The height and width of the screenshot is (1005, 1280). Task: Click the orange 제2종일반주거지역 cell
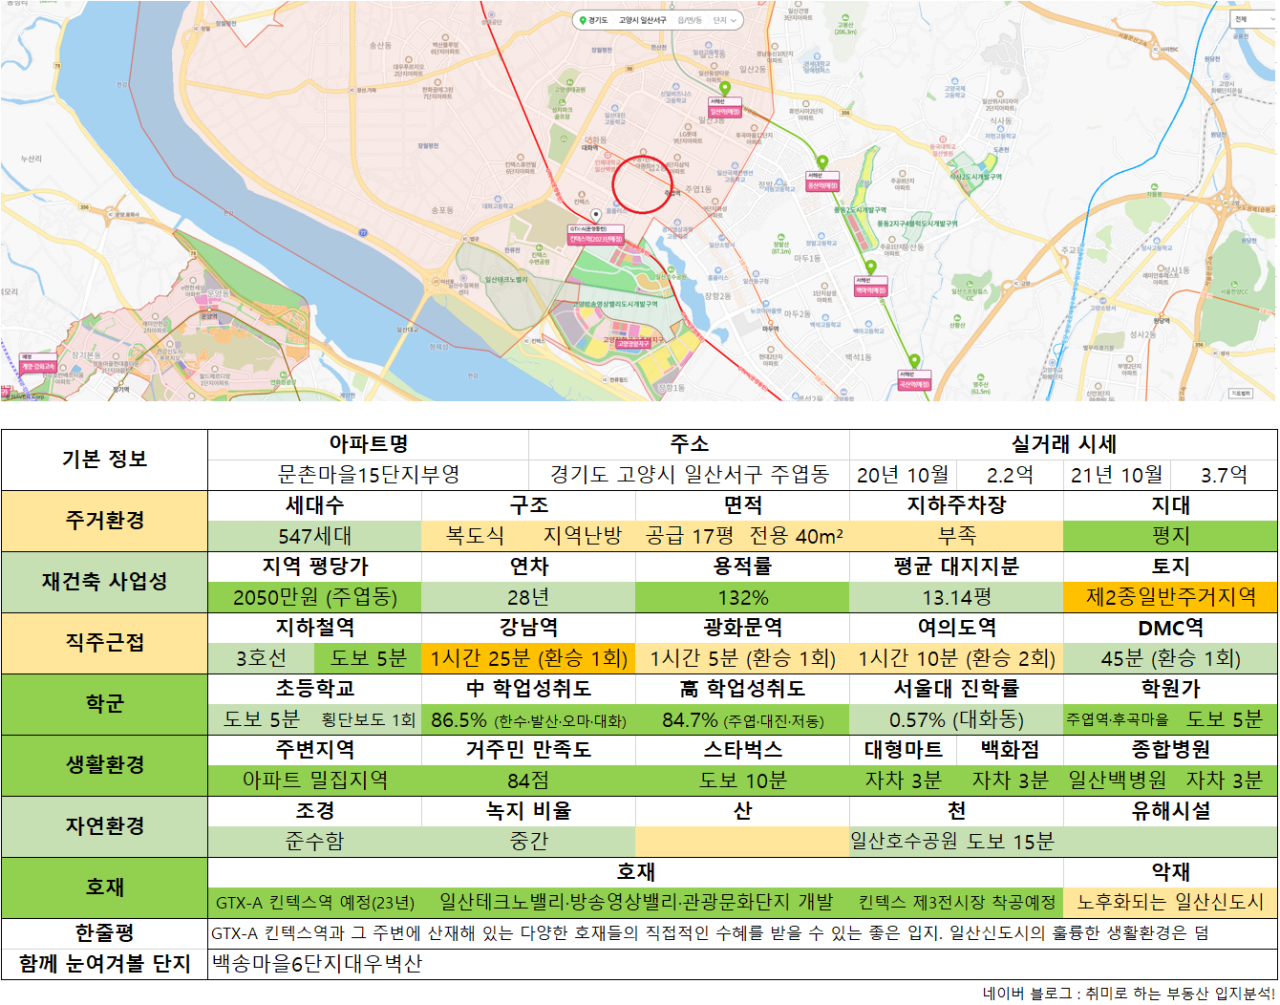[1170, 597]
